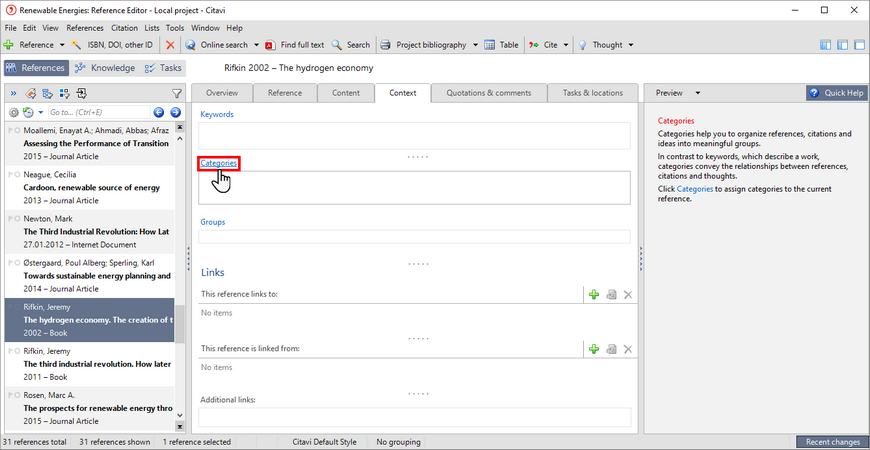Open list settings gear icon

(x=14, y=113)
